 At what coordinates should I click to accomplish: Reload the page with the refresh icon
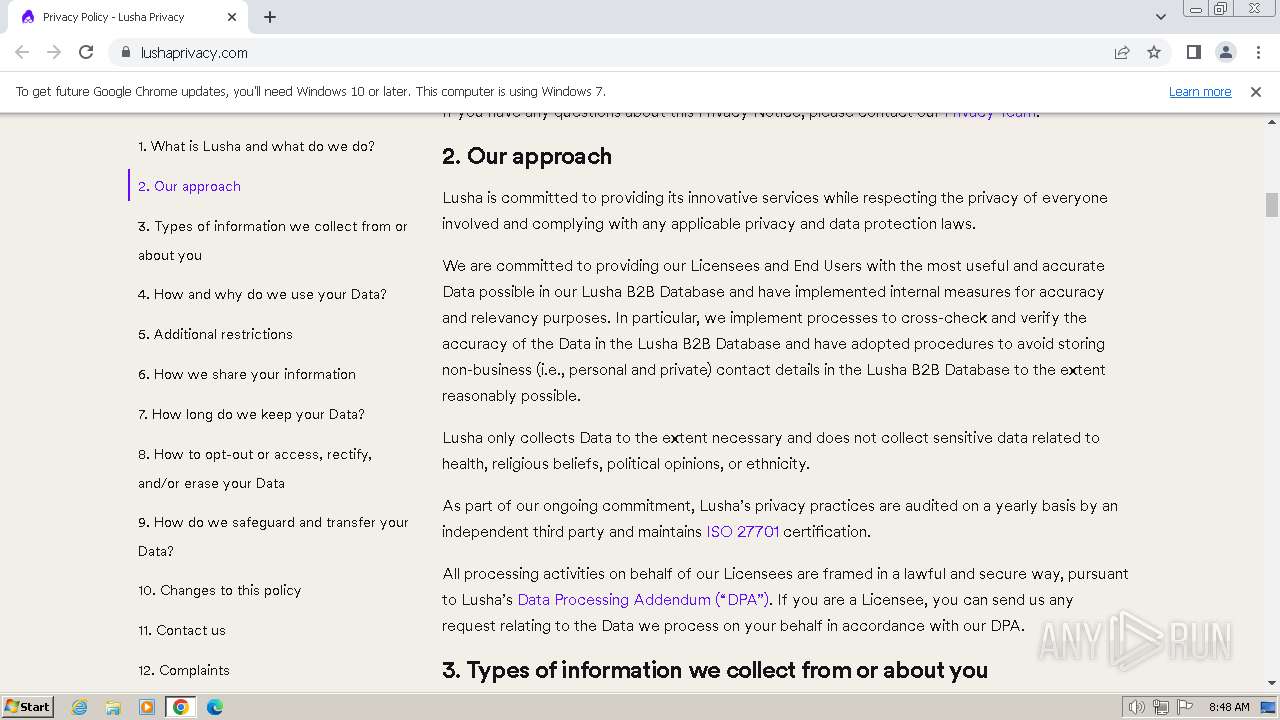[86, 52]
